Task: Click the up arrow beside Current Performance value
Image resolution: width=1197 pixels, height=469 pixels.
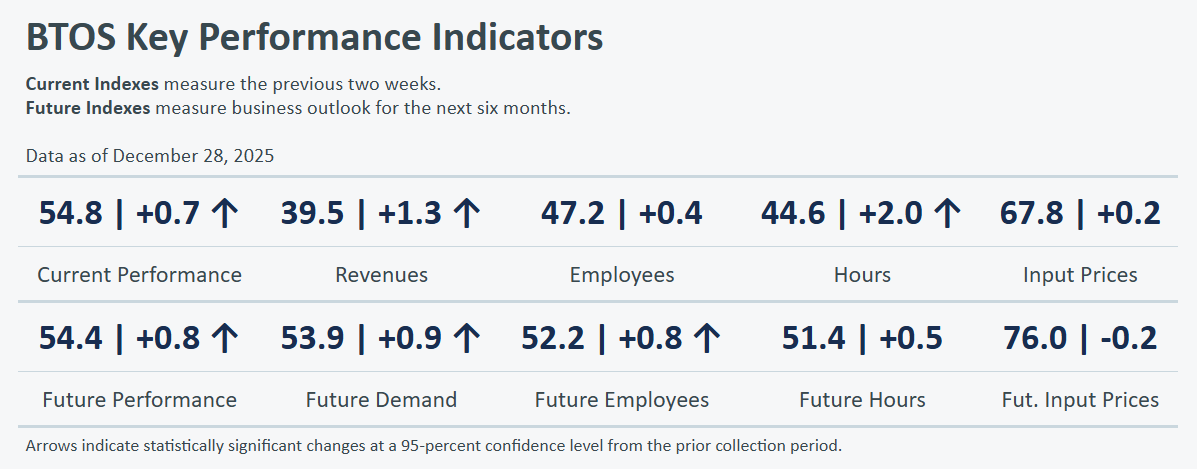Action: (x=224, y=213)
